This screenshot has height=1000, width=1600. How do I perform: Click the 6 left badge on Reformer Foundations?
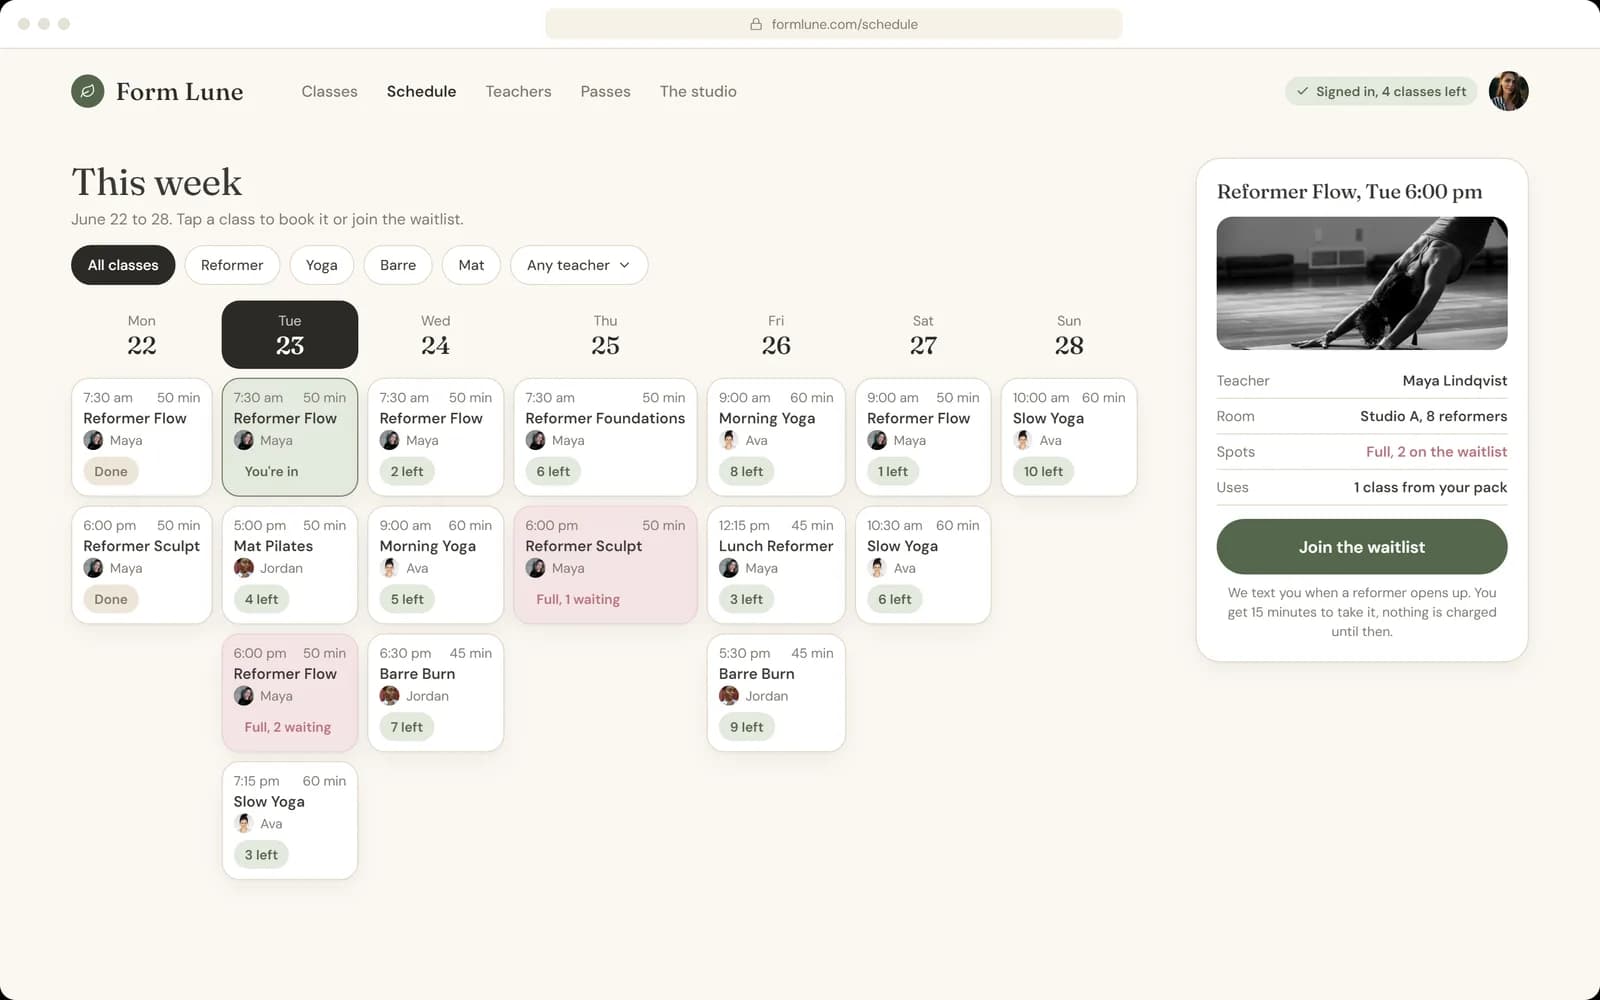click(553, 471)
